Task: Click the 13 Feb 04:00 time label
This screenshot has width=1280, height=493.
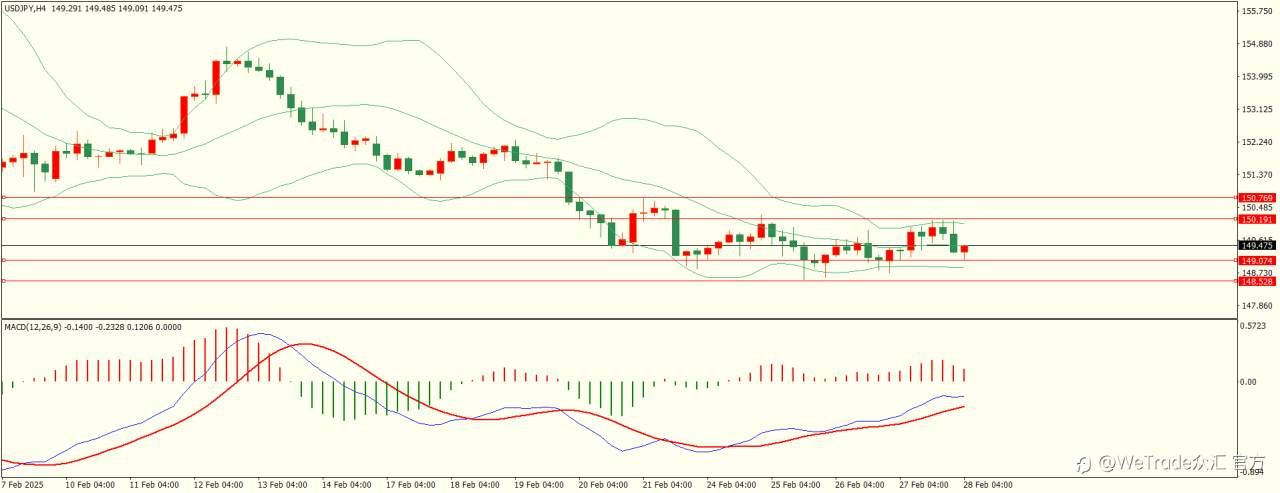Action: coord(281,485)
